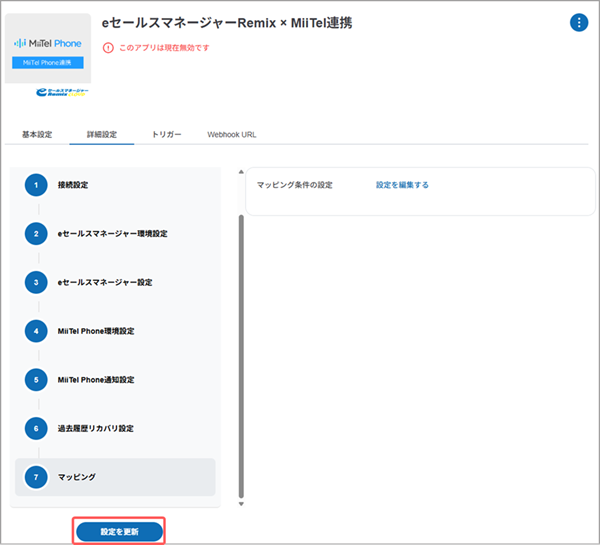Select the 接続設定 step label
This screenshot has height=545, width=600.
(73, 185)
